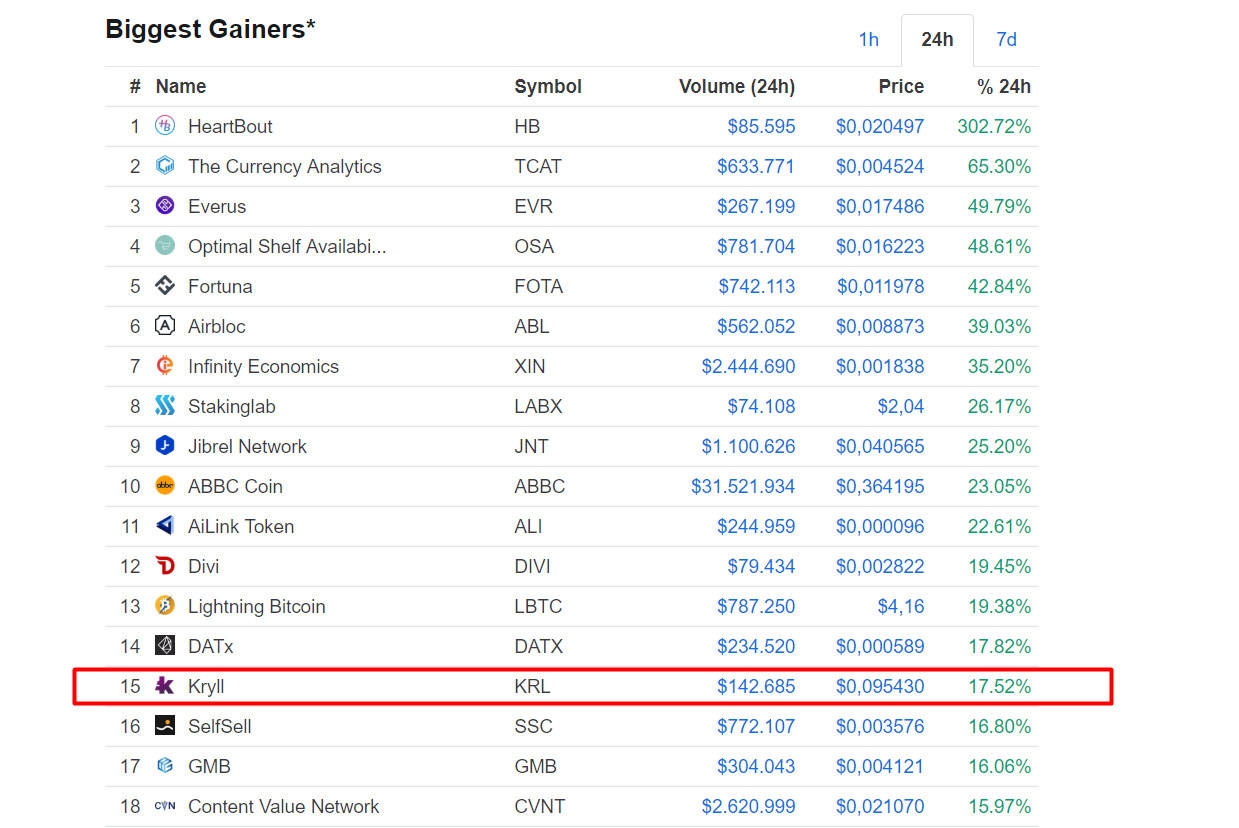Viewport: 1239px width, 828px height.
Task: Open the Content Value Network name link
Action: pyautogui.click(x=284, y=807)
